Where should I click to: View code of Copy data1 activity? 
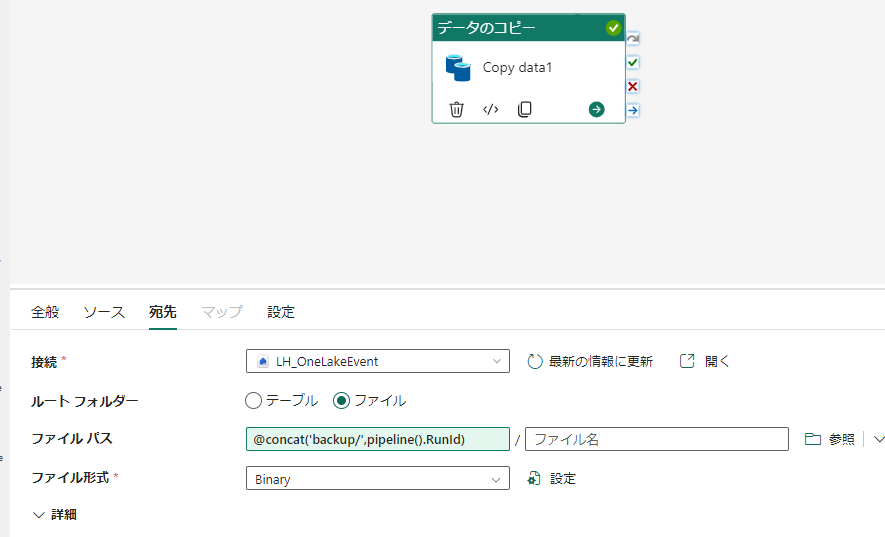[490, 109]
